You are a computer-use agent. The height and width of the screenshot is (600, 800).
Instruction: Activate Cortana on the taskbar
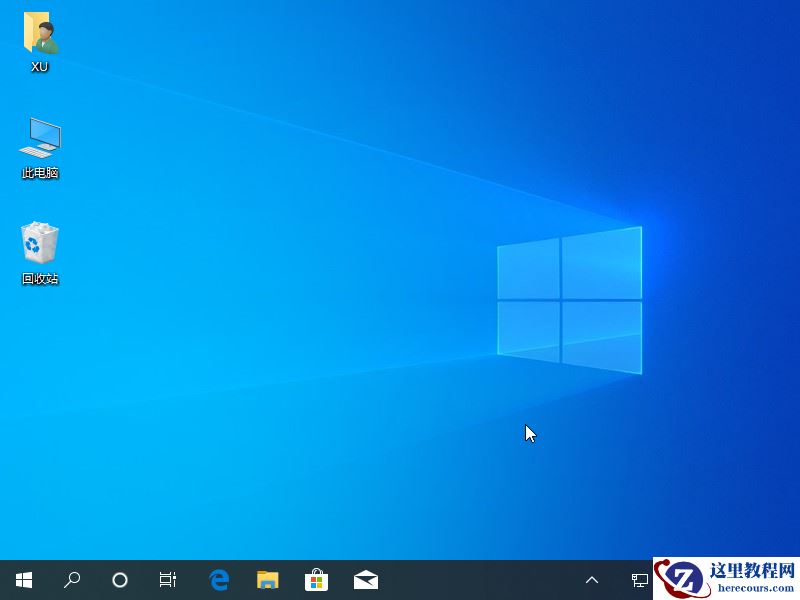point(120,580)
